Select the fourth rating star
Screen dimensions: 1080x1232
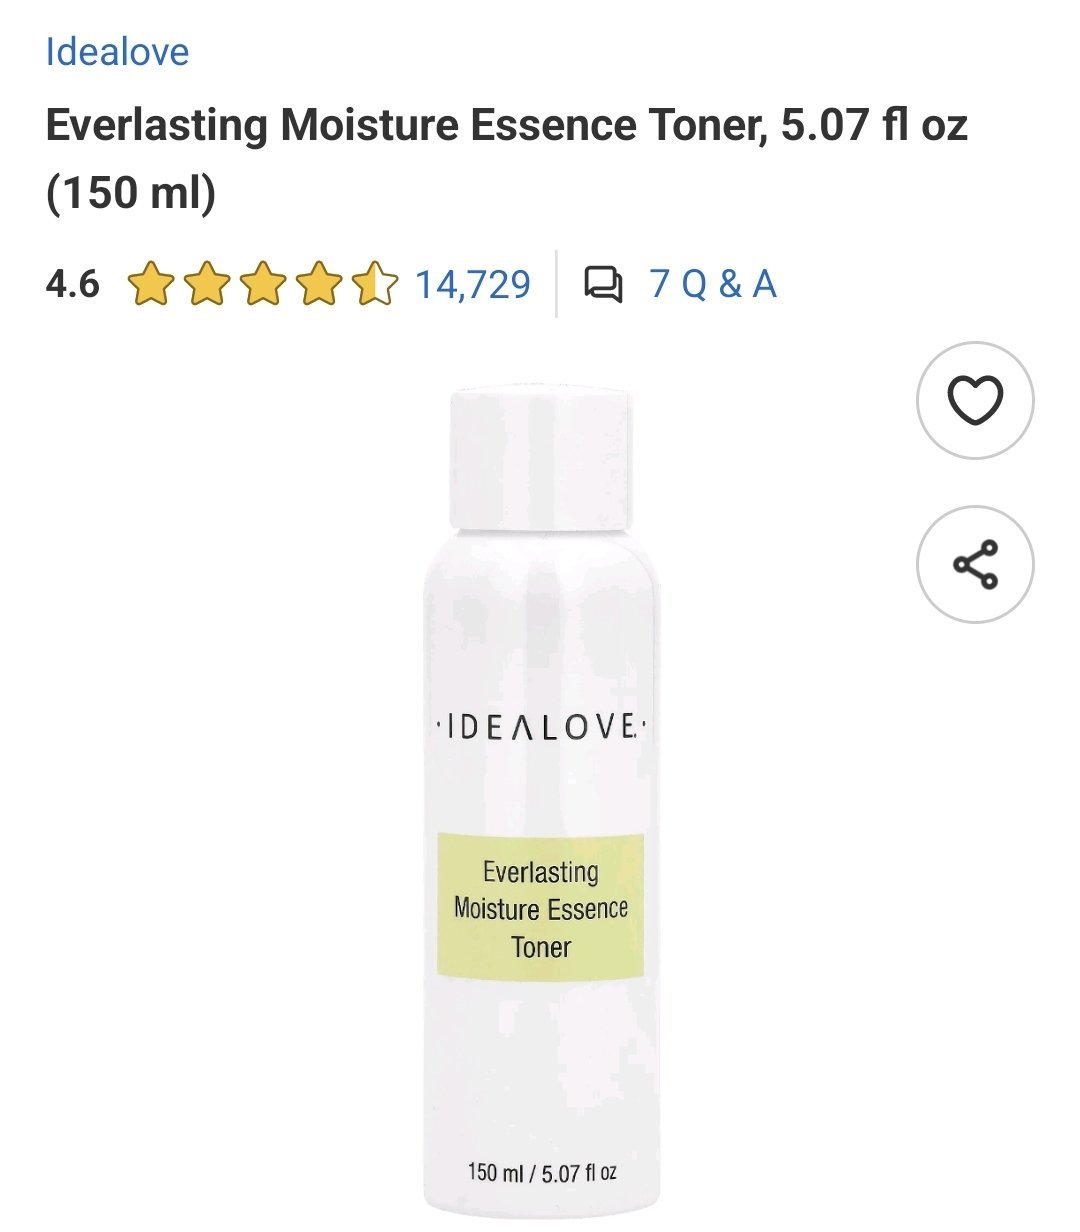(318, 284)
